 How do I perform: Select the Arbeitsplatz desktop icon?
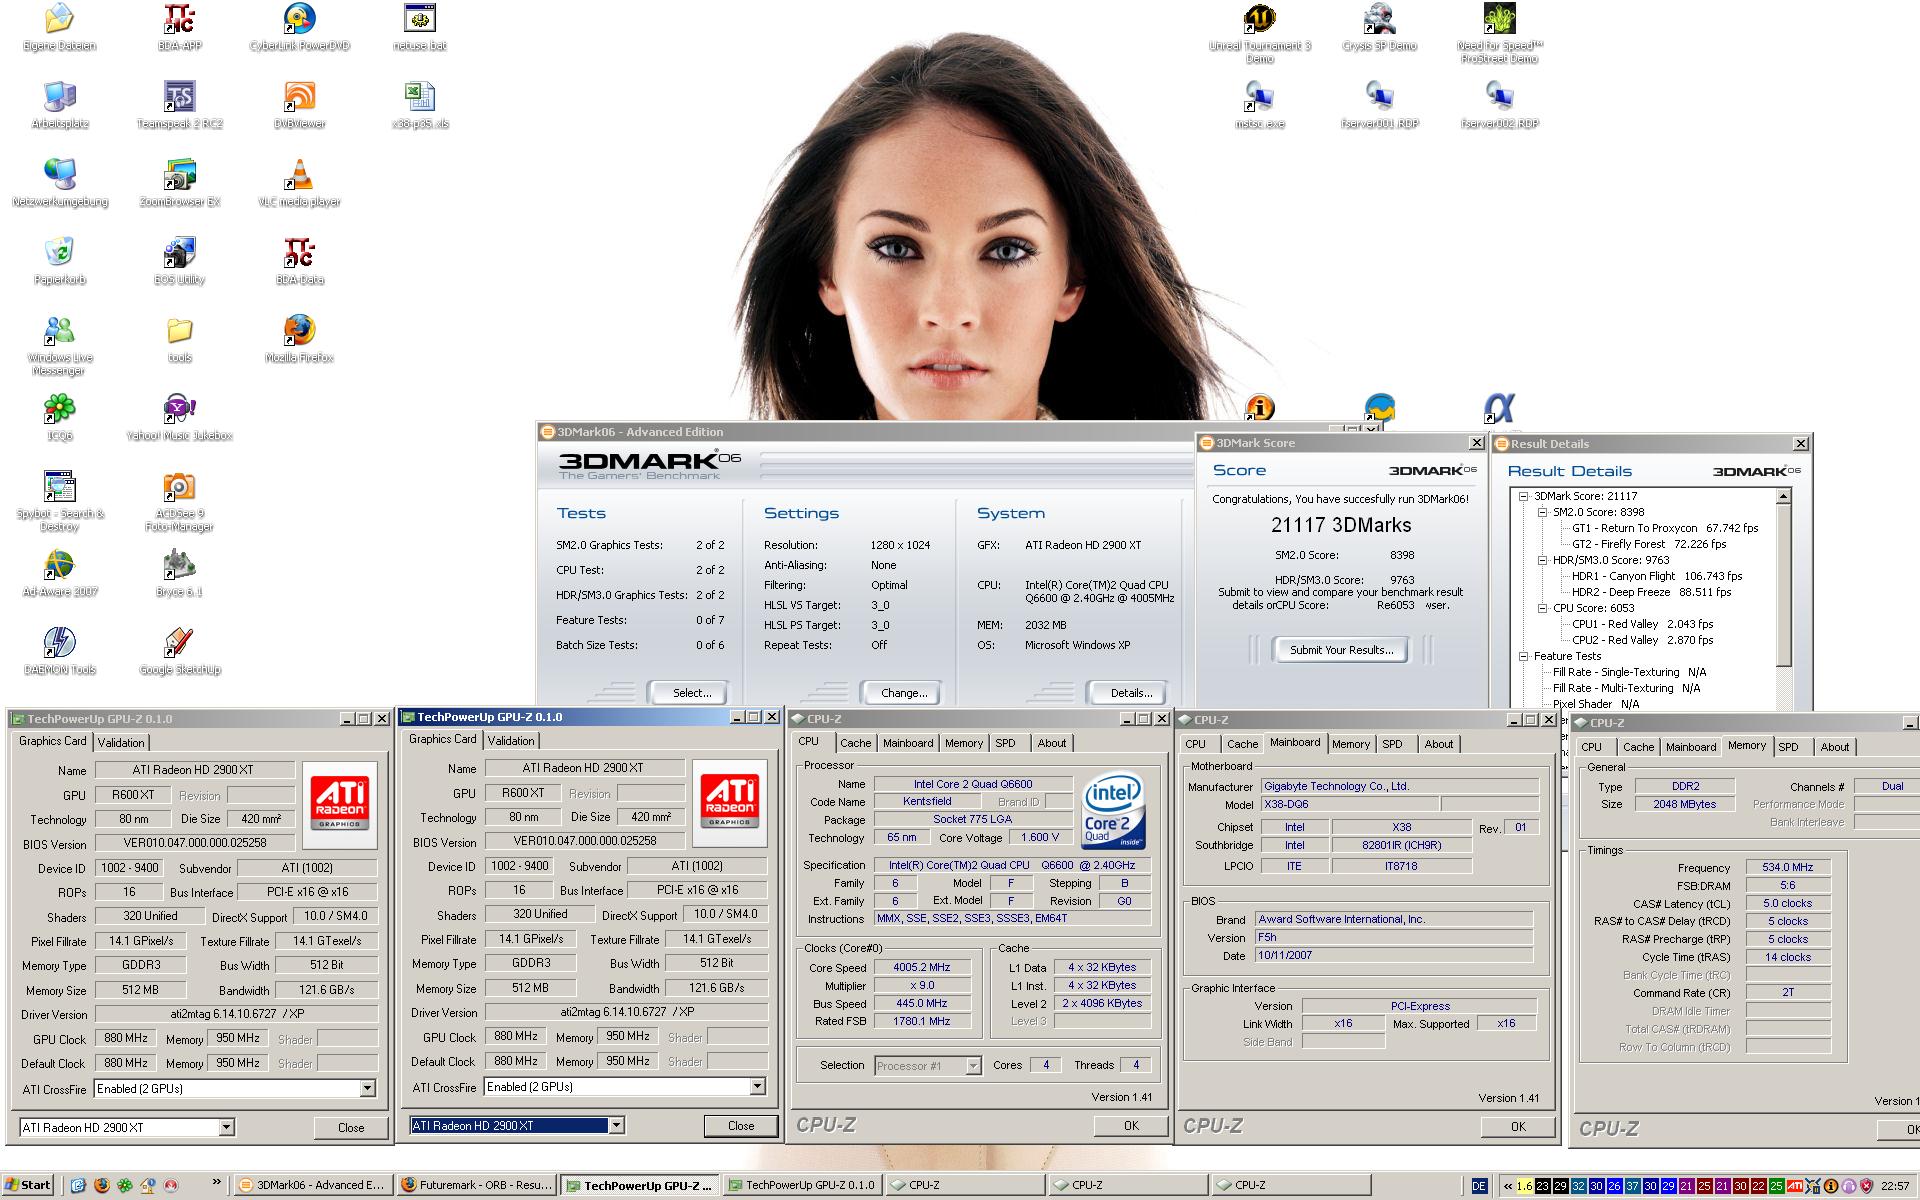pos(60,105)
